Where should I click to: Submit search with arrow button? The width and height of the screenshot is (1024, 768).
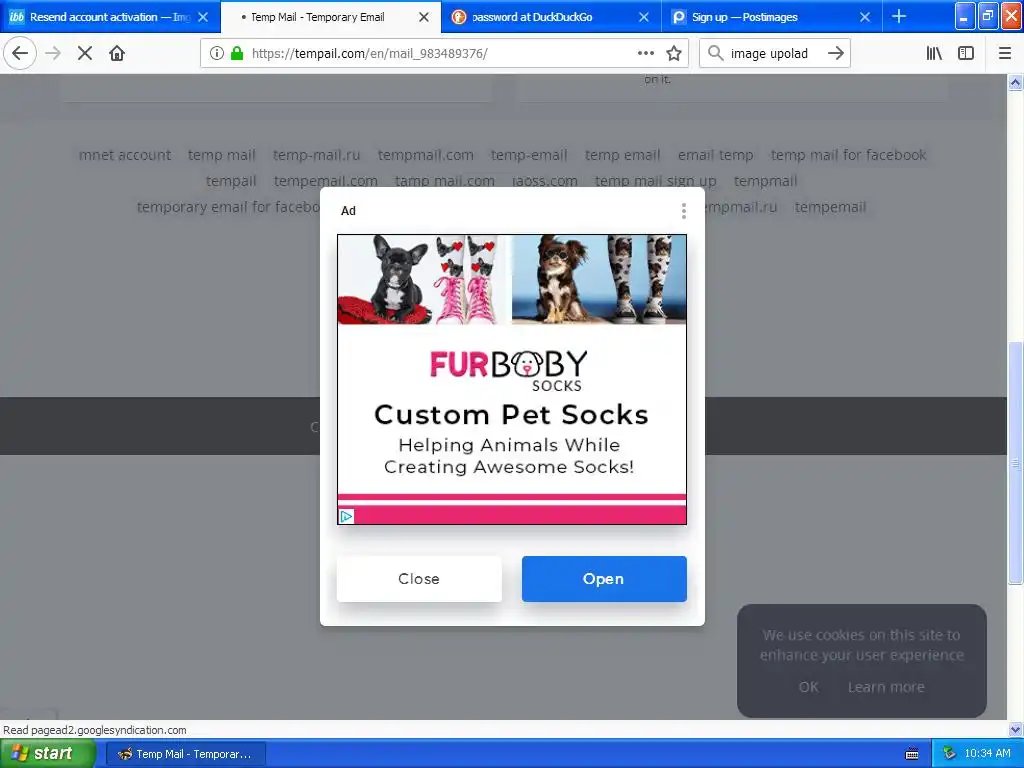[836, 53]
